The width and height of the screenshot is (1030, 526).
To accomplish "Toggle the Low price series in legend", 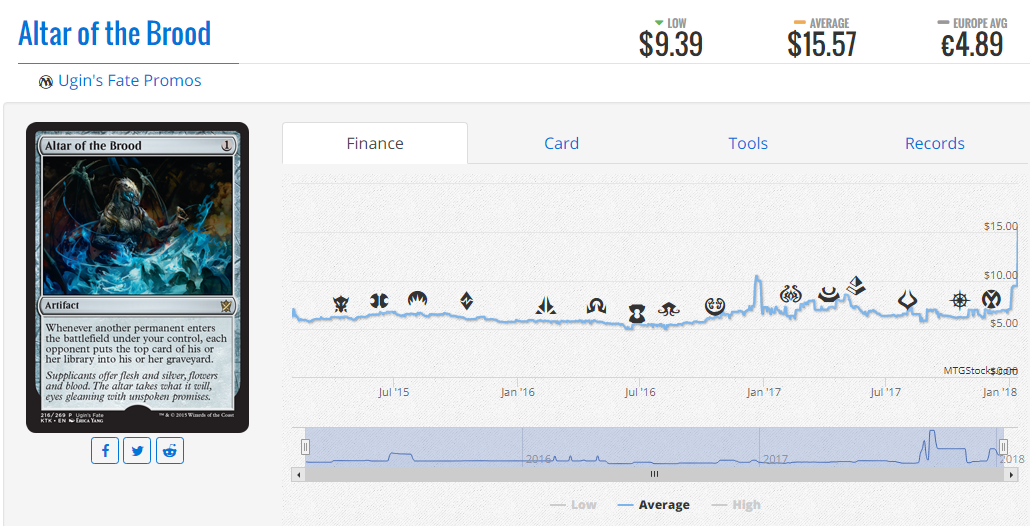I will click(573, 504).
